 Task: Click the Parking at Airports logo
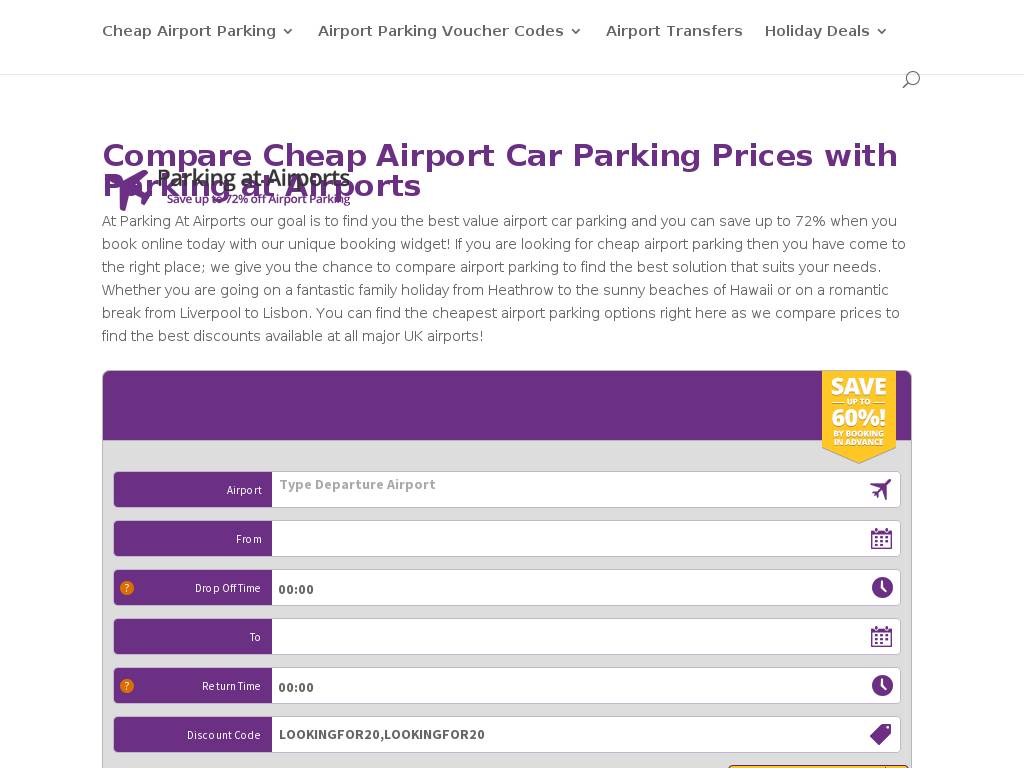coord(228,188)
